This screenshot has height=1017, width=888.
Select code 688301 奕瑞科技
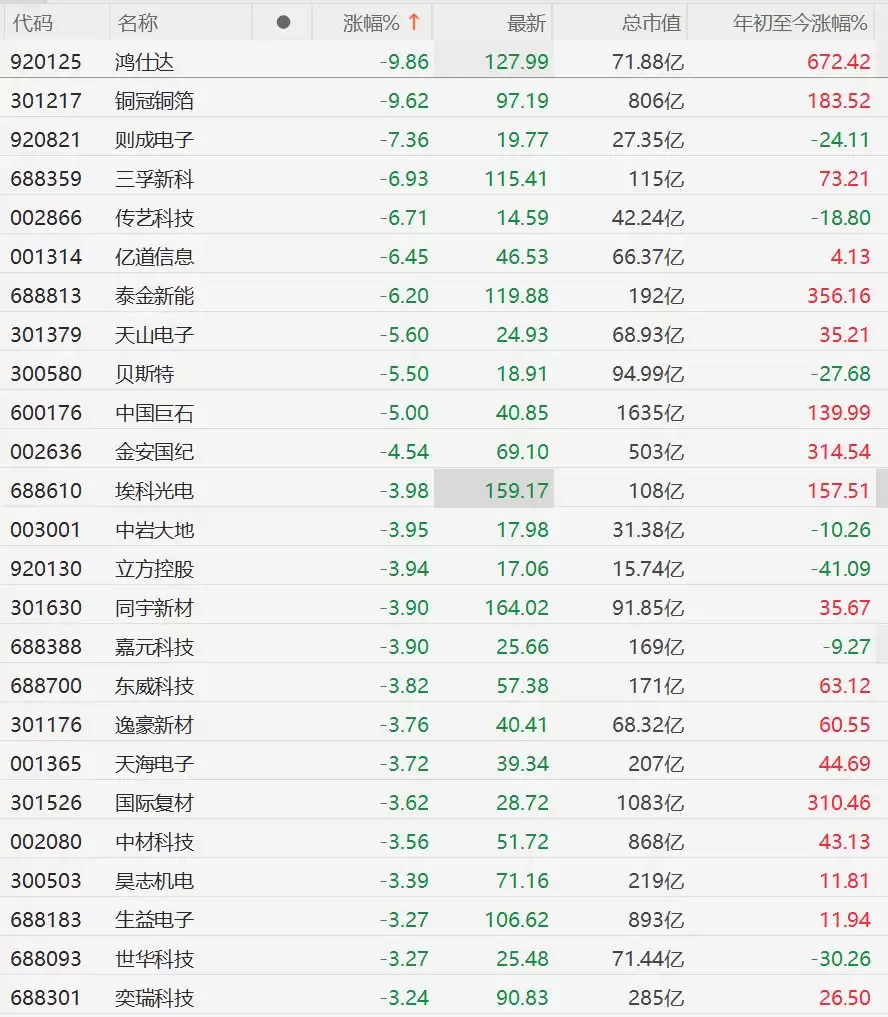[46, 998]
